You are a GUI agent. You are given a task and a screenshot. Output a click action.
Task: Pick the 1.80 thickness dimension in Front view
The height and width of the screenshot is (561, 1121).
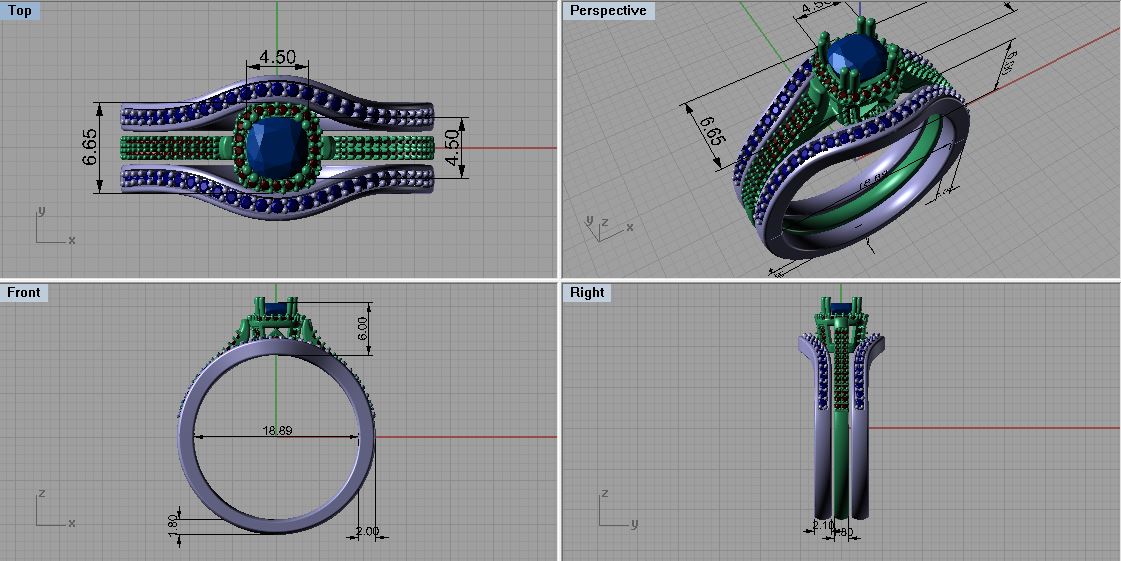172,525
